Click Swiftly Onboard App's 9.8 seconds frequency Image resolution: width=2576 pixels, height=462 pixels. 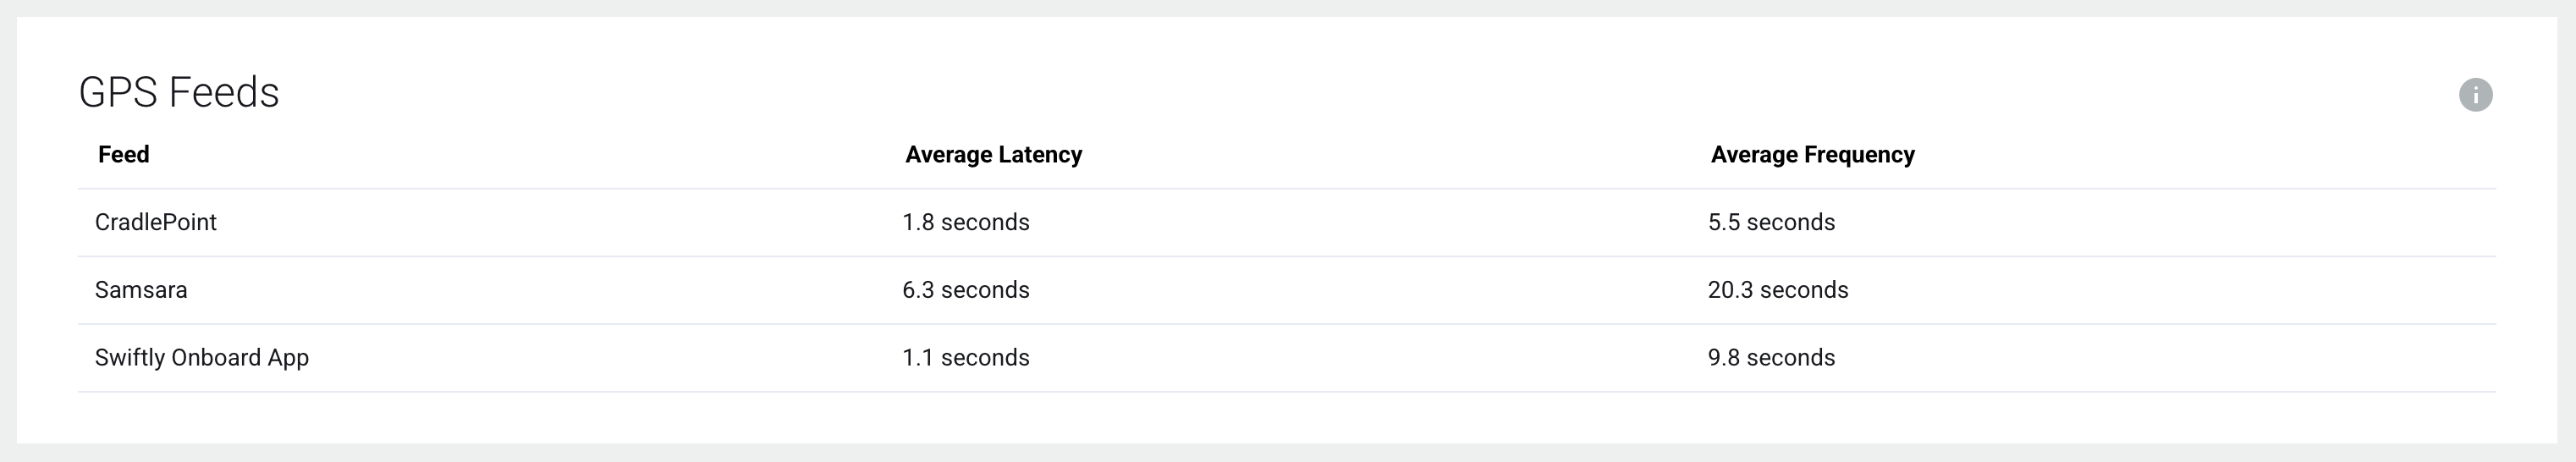click(x=1771, y=358)
